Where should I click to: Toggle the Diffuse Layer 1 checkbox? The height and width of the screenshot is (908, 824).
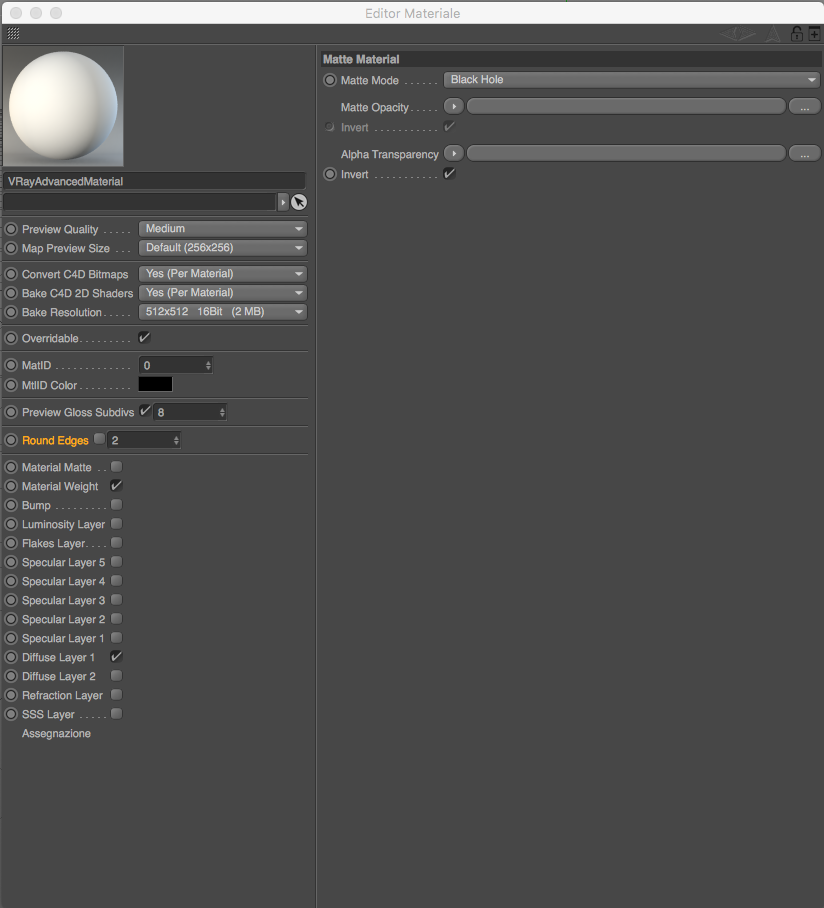[x=116, y=656]
